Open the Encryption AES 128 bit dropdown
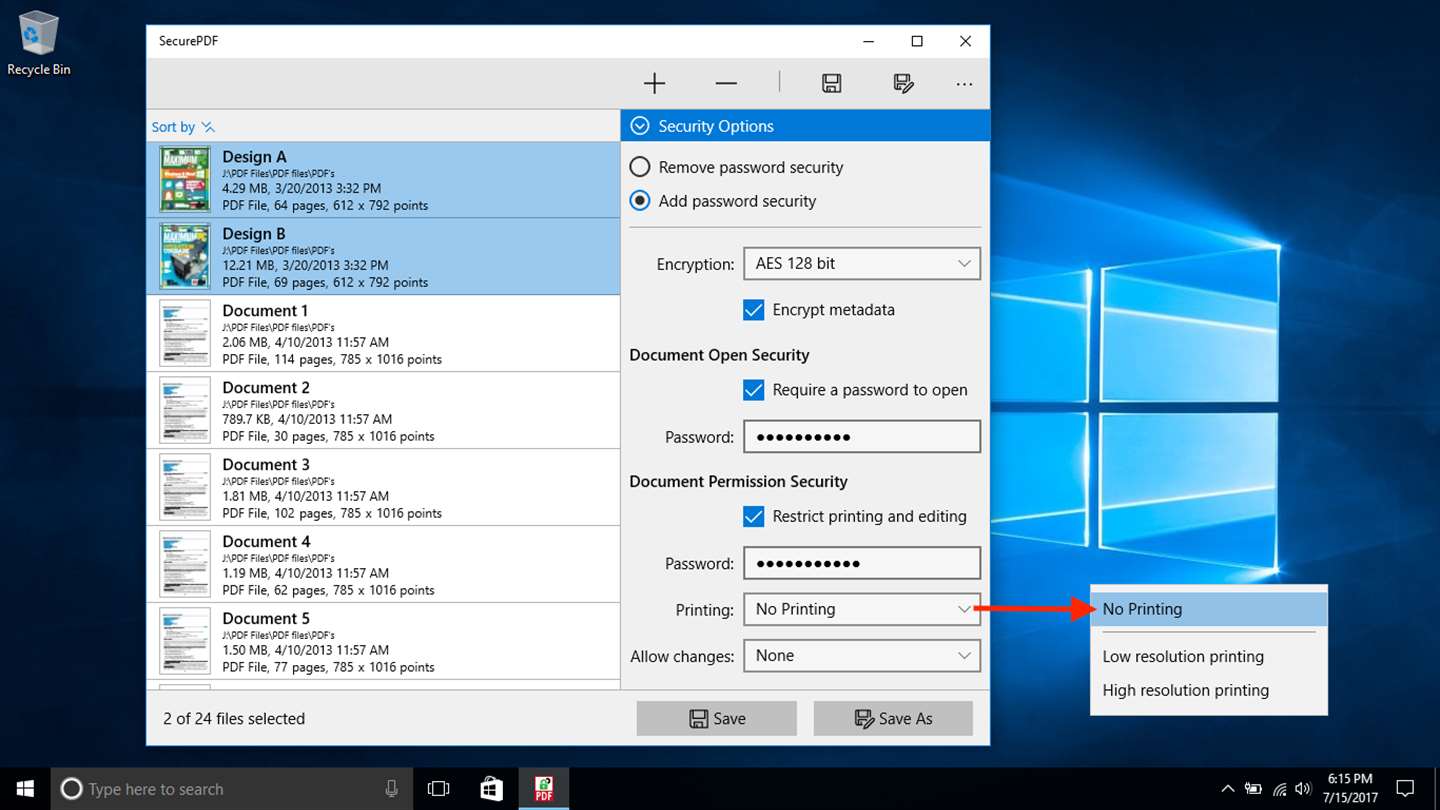This screenshot has width=1440, height=810. click(x=861, y=264)
